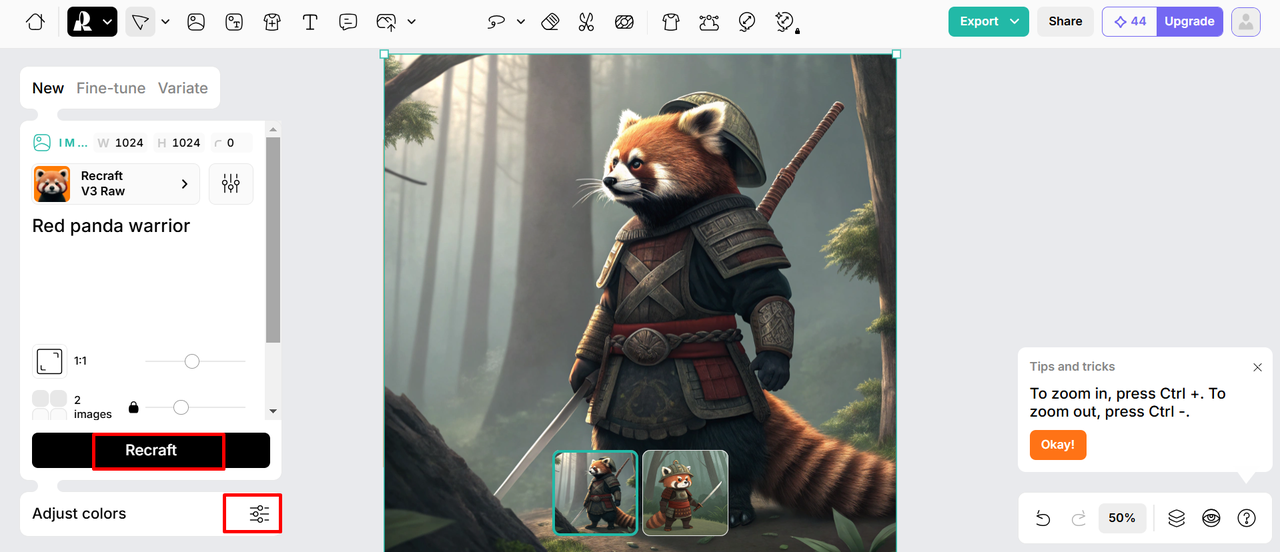Open the 50% zoom level control

[x=1122, y=518]
